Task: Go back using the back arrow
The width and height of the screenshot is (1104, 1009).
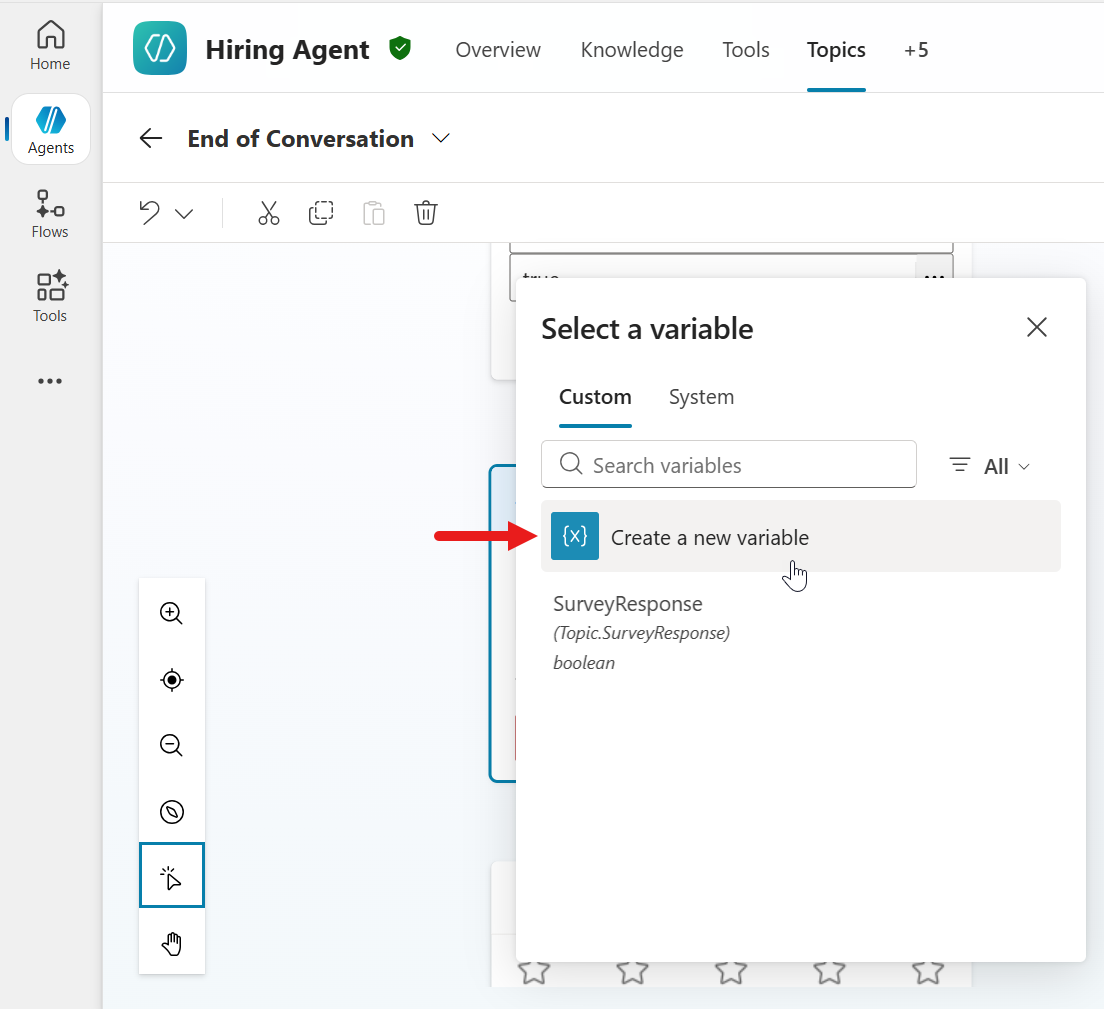Action: coord(150,138)
